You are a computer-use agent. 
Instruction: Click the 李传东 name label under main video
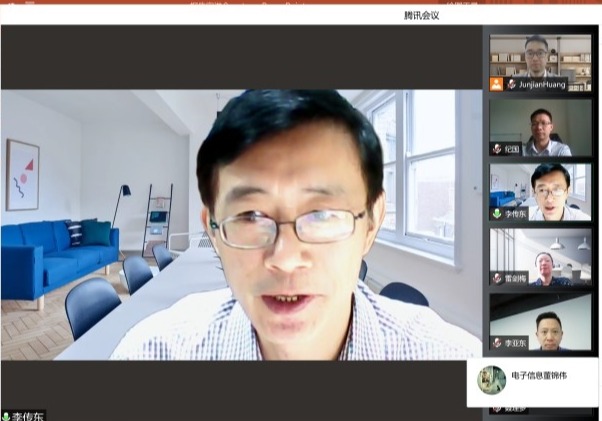pos(27,415)
